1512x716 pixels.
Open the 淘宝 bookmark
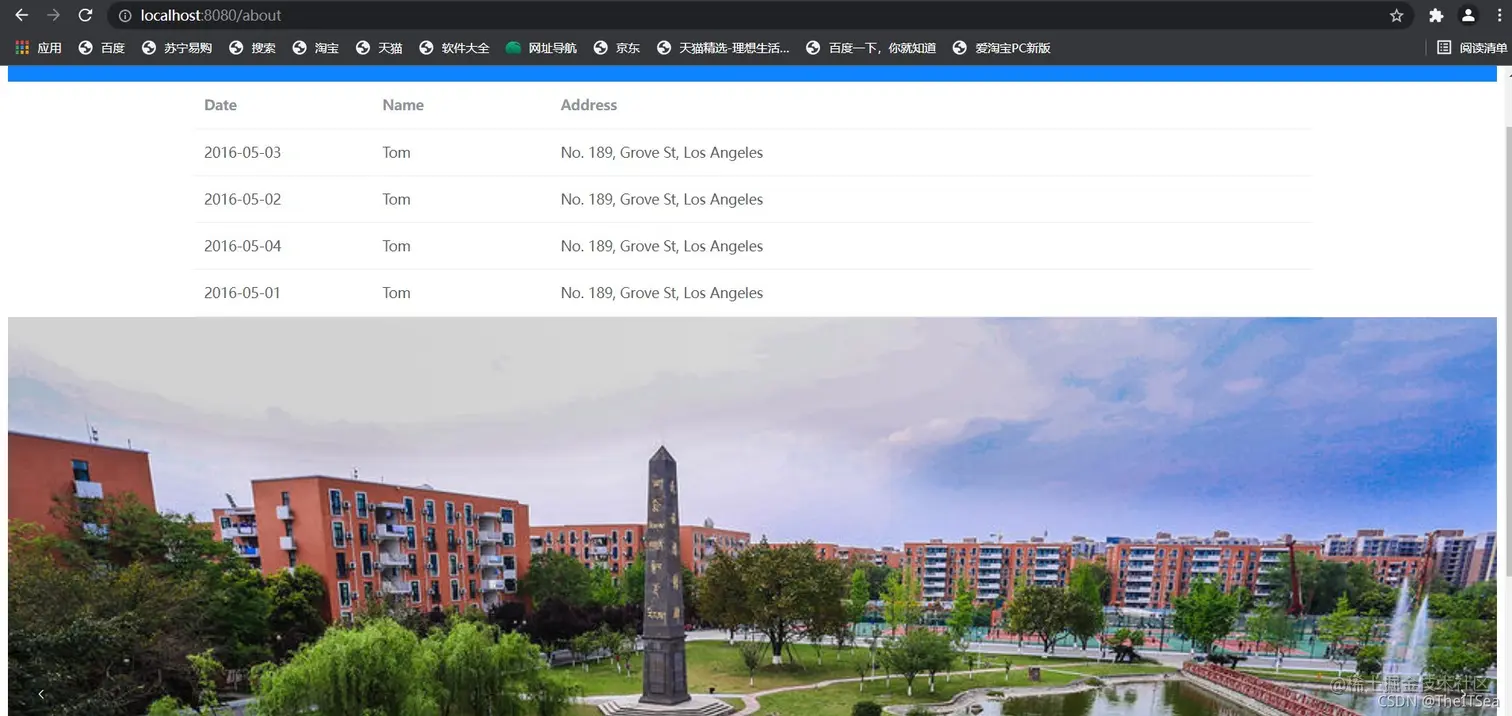pyautogui.click(x=315, y=48)
